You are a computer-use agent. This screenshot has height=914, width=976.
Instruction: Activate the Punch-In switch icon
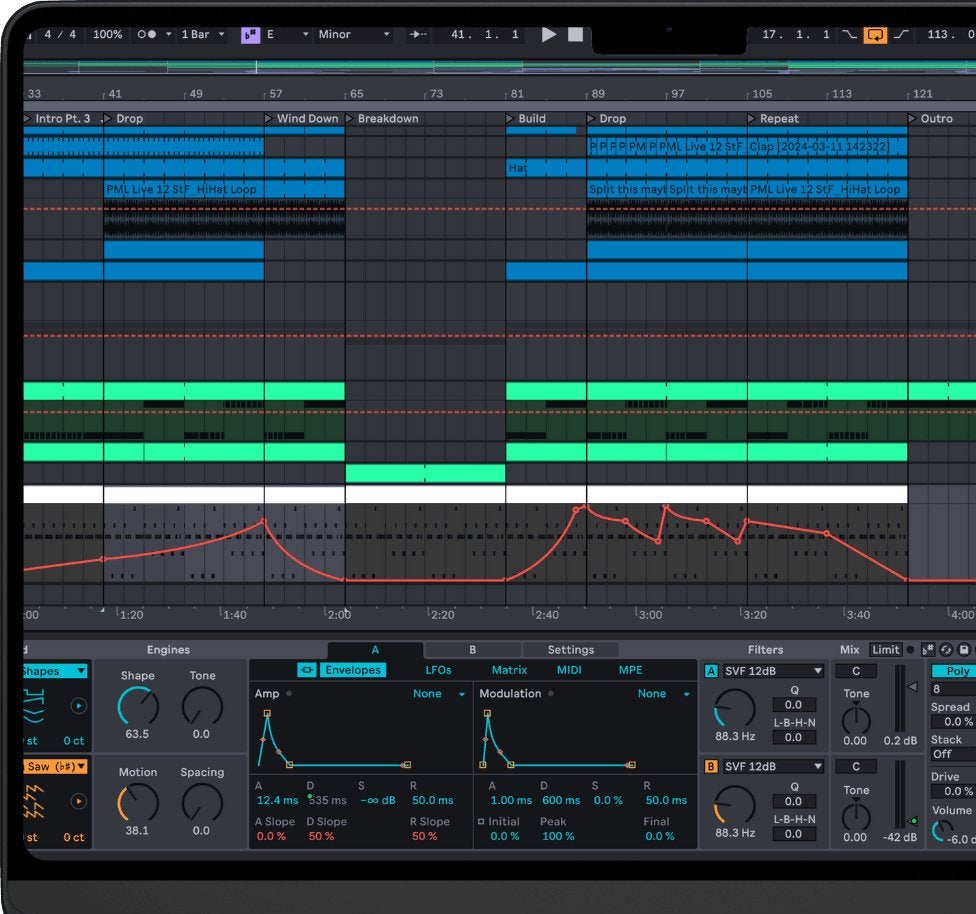click(x=849, y=34)
